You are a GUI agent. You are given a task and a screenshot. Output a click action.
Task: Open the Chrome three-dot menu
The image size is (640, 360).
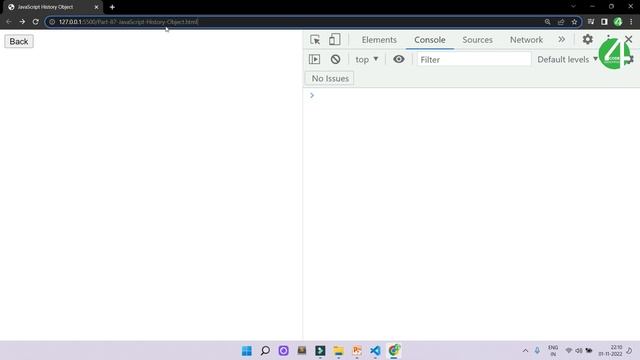(631, 22)
